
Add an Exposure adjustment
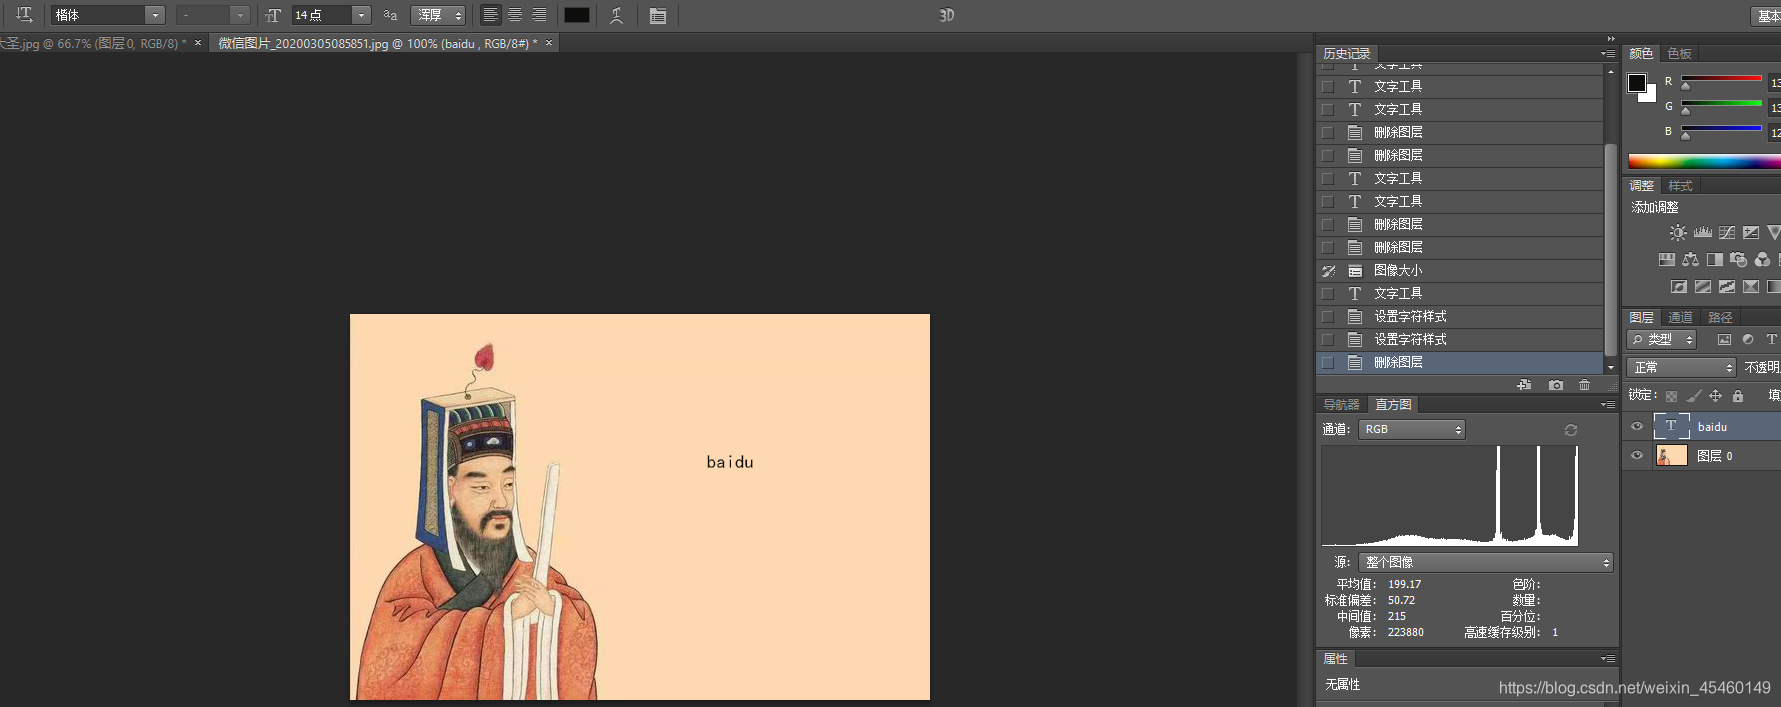coord(1751,232)
